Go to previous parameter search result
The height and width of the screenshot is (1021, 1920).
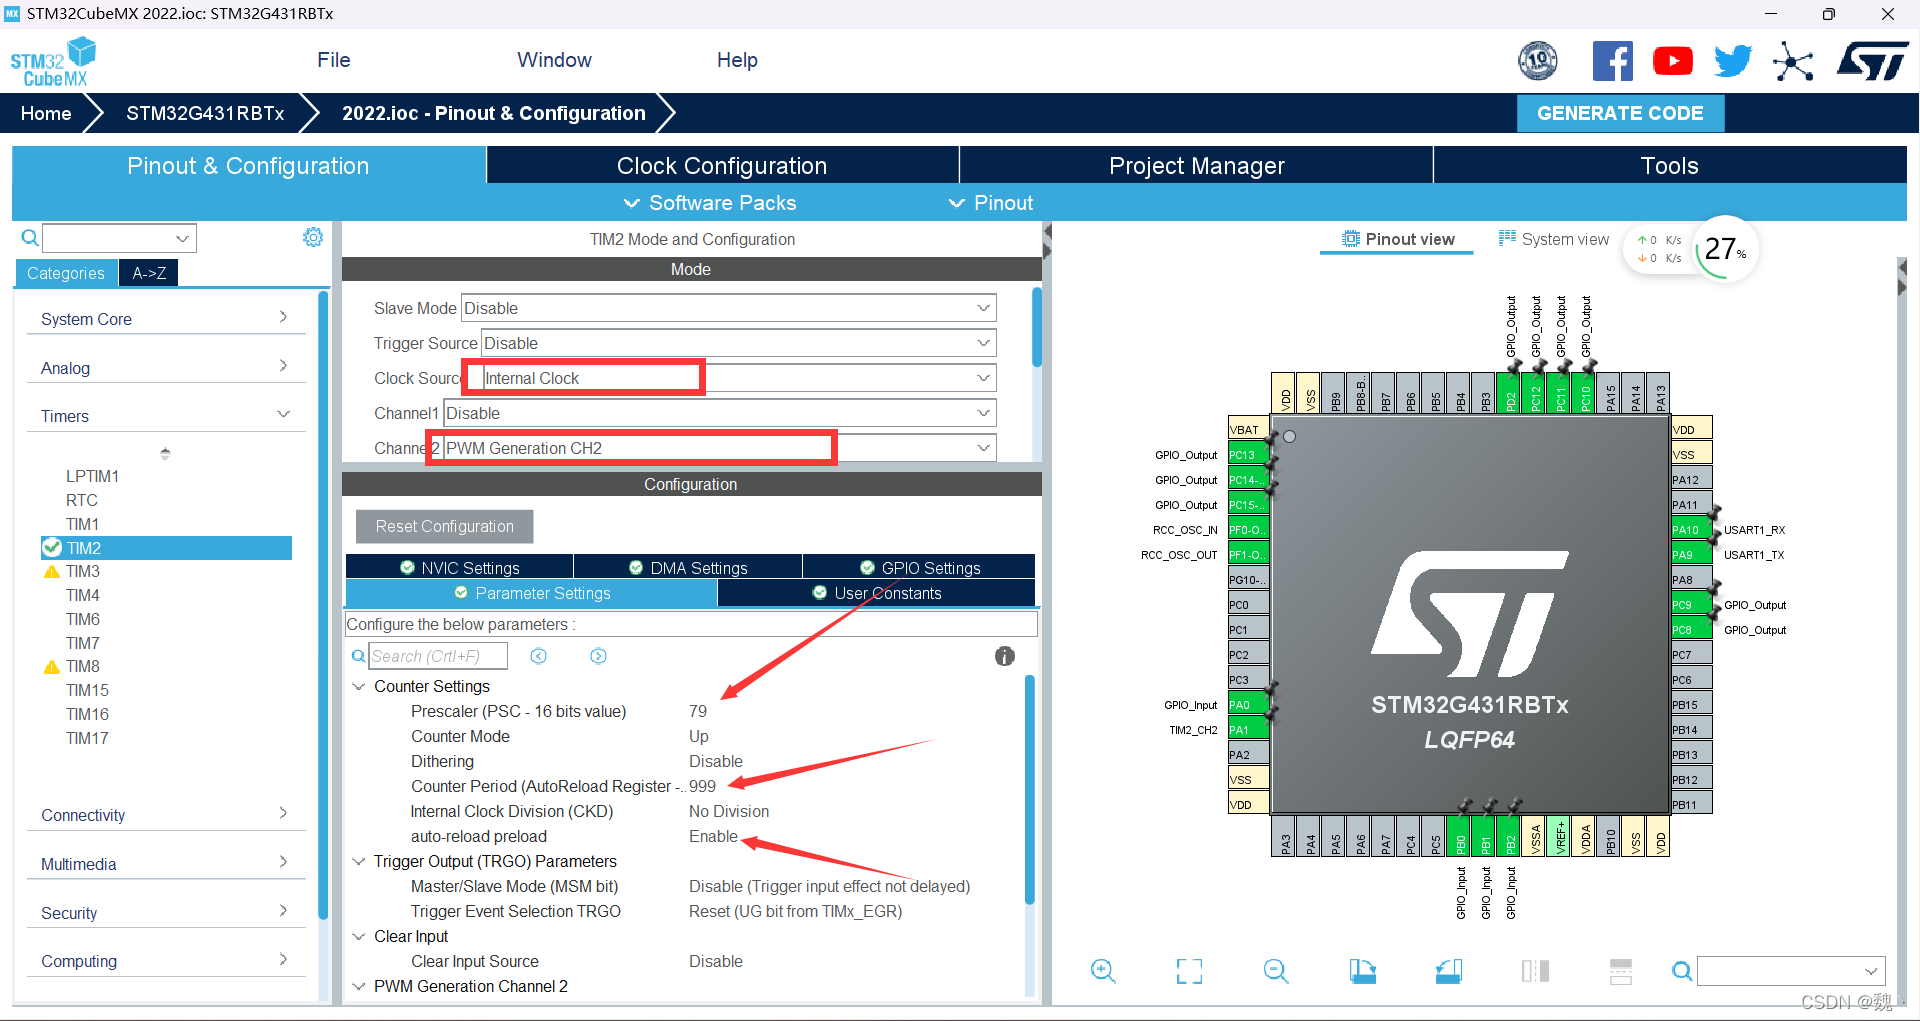pos(538,656)
